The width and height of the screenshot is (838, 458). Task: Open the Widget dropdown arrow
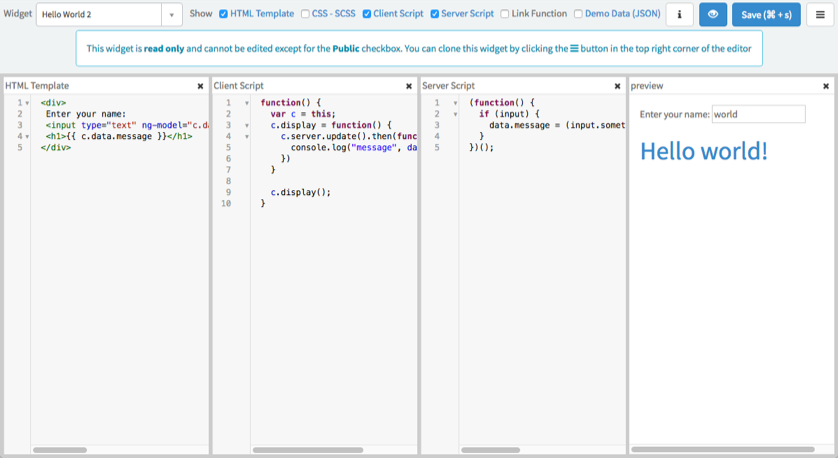[x=172, y=15]
